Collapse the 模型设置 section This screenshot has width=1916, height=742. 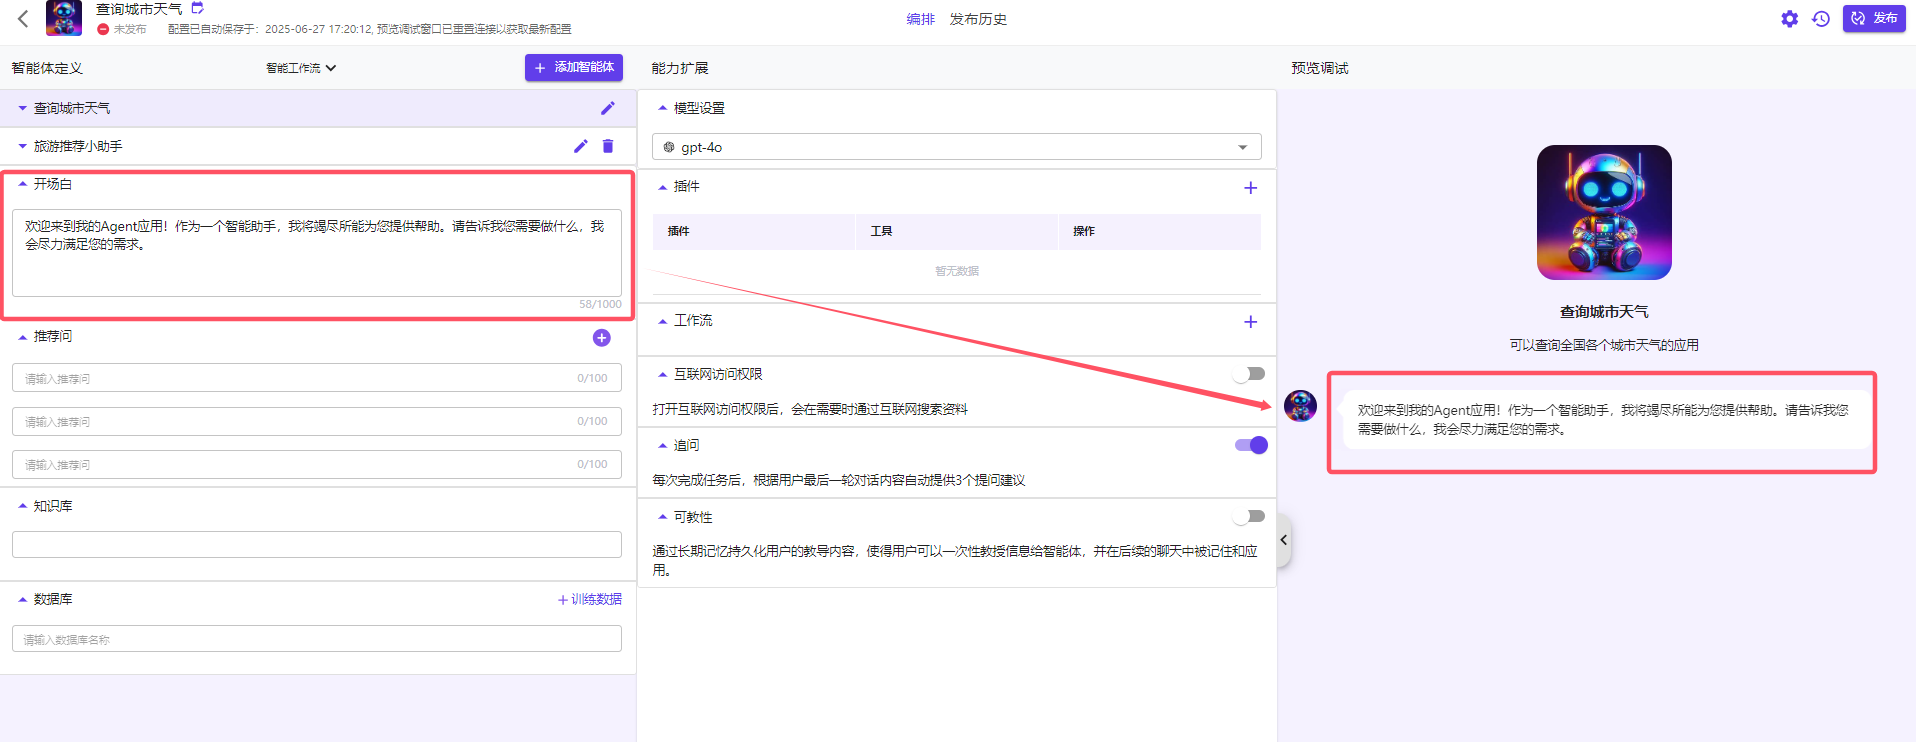click(x=662, y=108)
